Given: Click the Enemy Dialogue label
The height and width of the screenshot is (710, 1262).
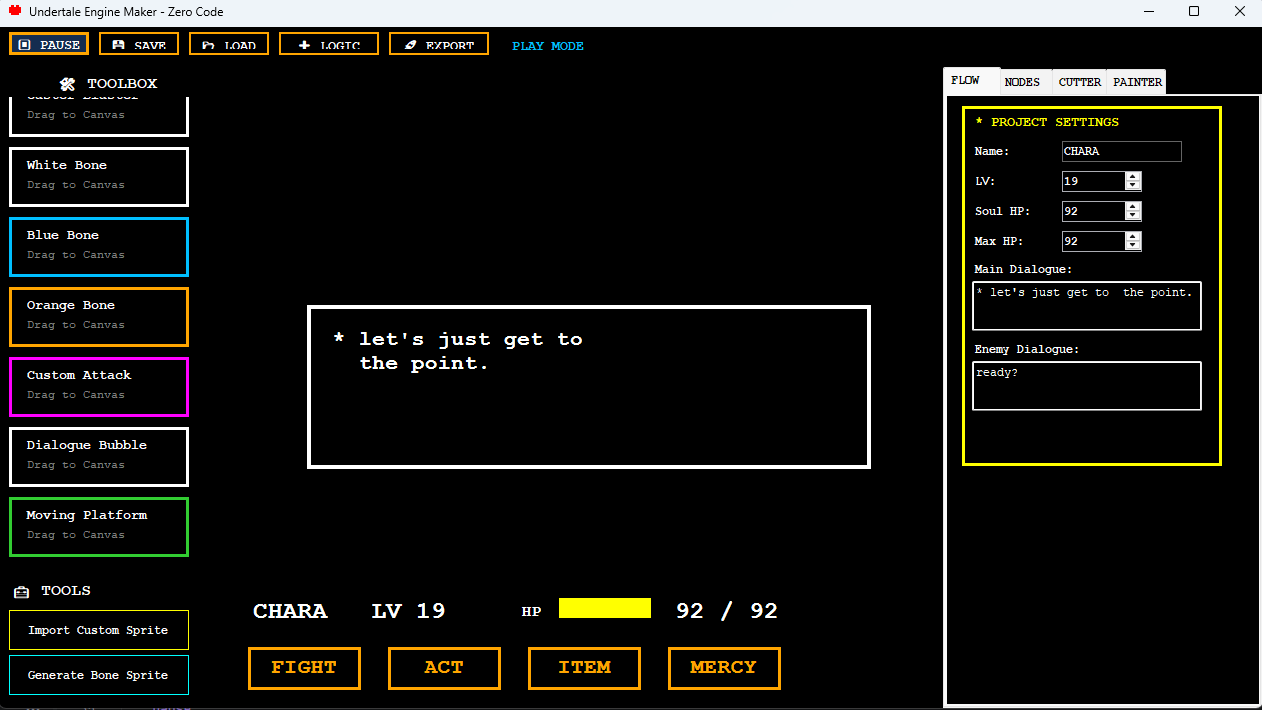Looking at the screenshot, I should (x=1027, y=350).
